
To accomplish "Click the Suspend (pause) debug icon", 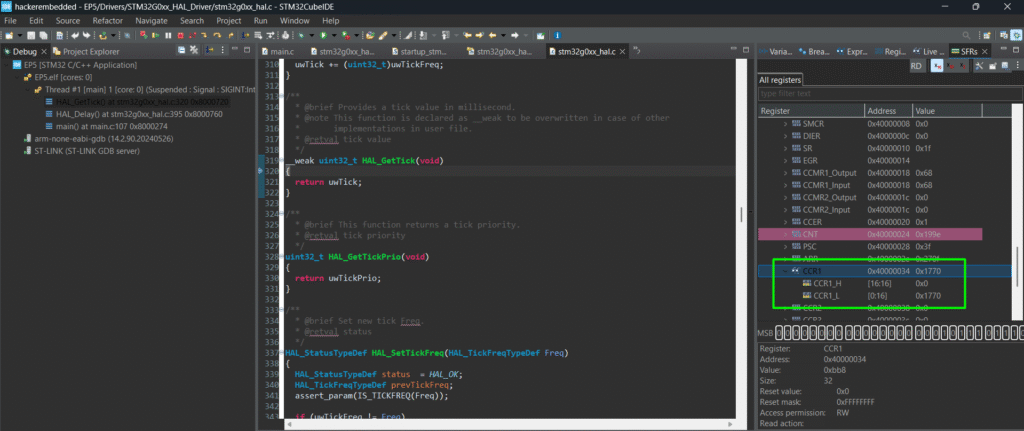I will coord(168,35).
